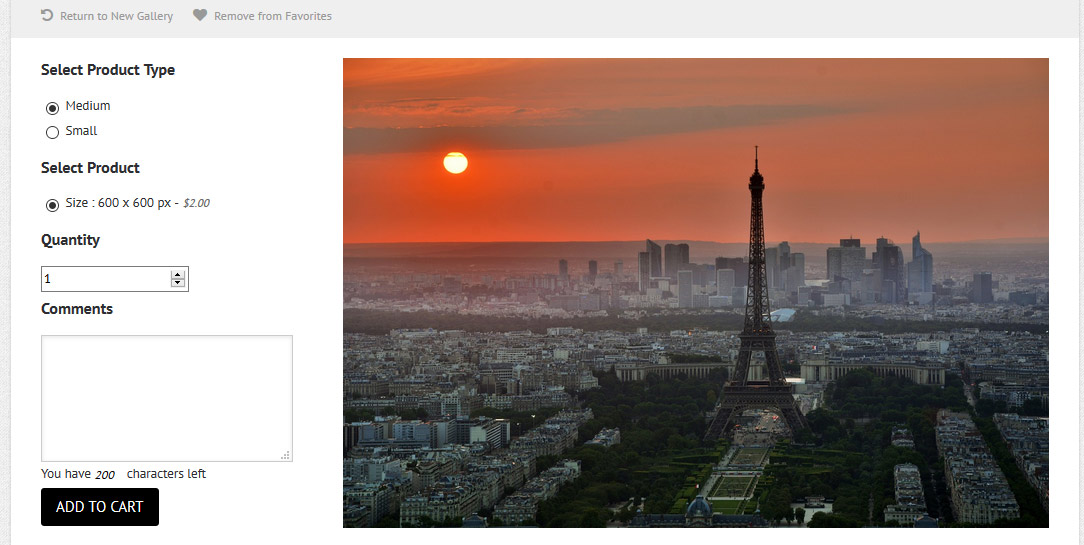Viewport: 1084px width, 545px height.
Task: Click the Select Product heading
Action: click(90, 168)
